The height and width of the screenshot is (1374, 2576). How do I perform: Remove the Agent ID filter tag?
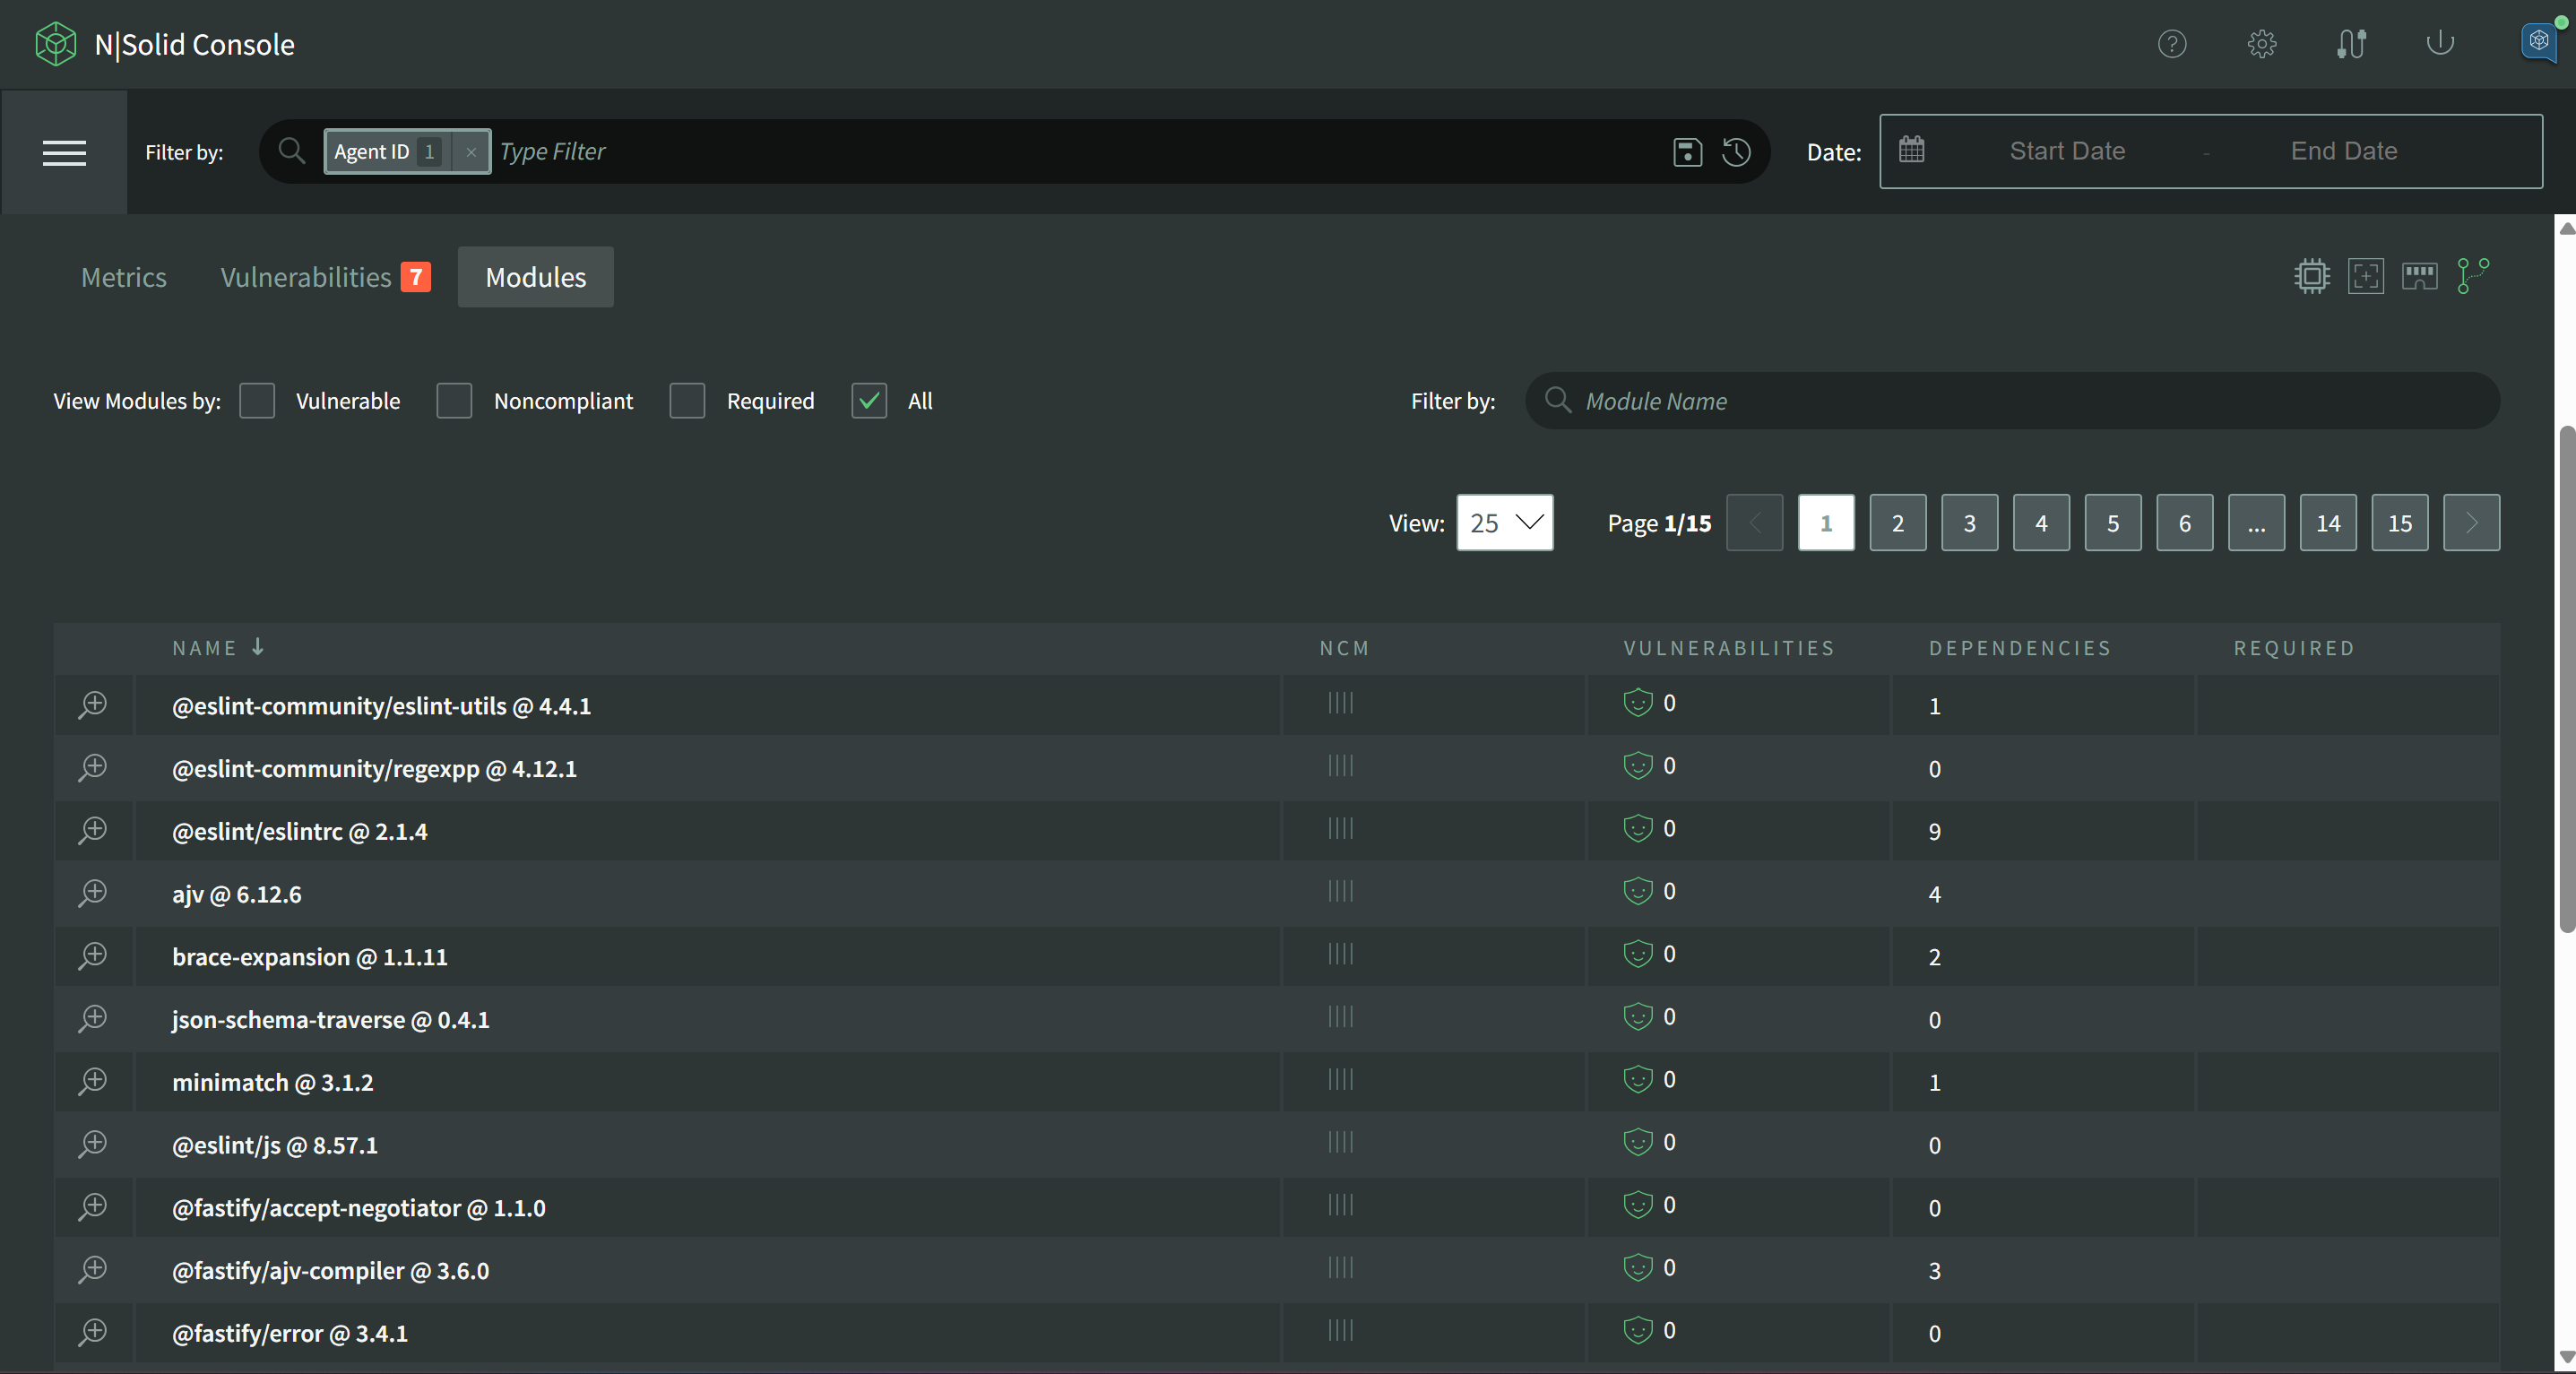(471, 152)
